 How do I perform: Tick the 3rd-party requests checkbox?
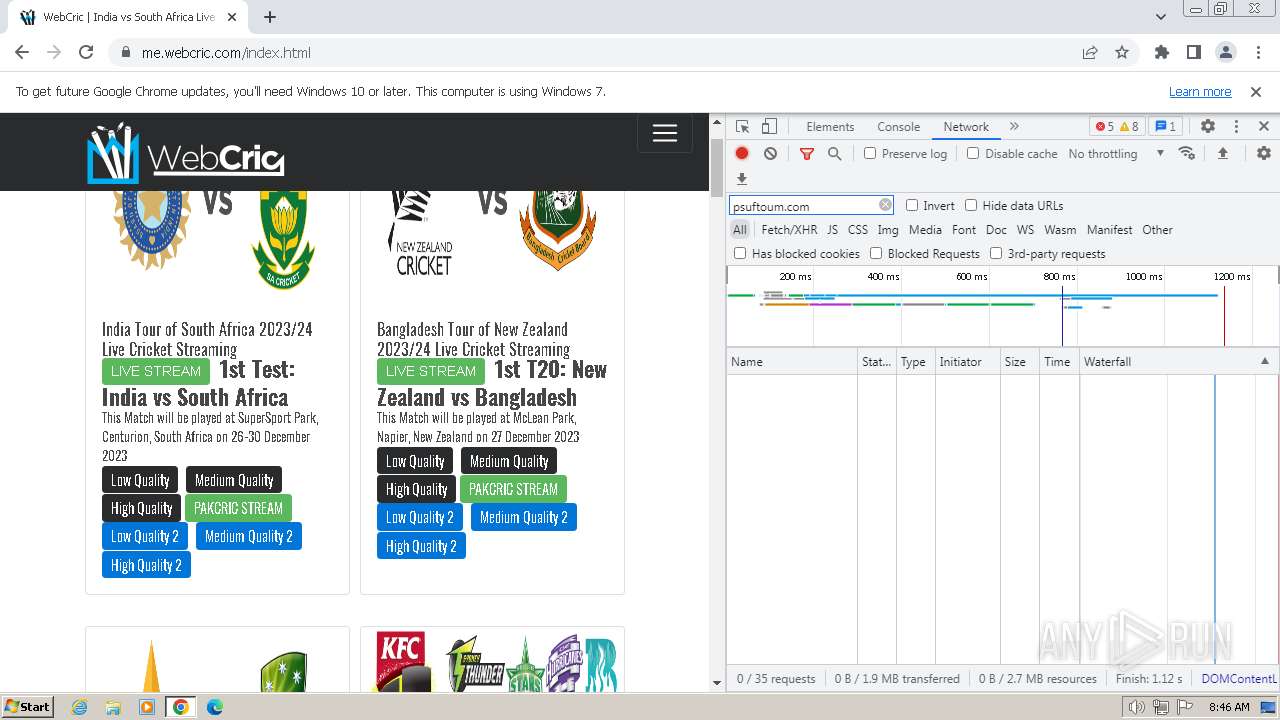(x=996, y=253)
